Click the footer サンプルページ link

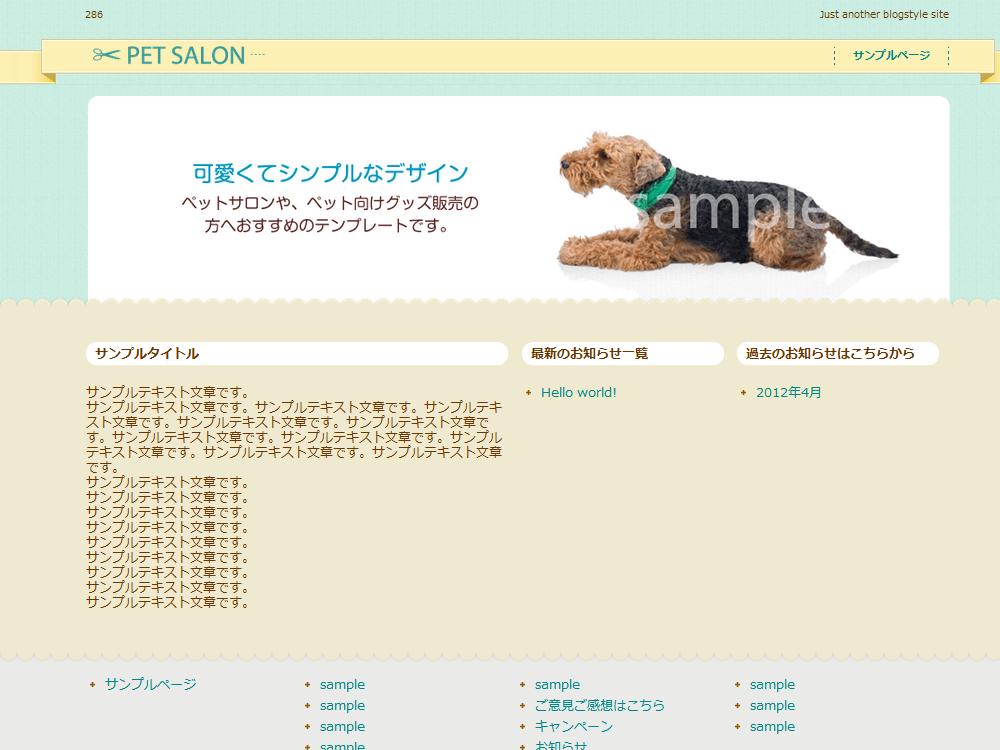[151, 684]
